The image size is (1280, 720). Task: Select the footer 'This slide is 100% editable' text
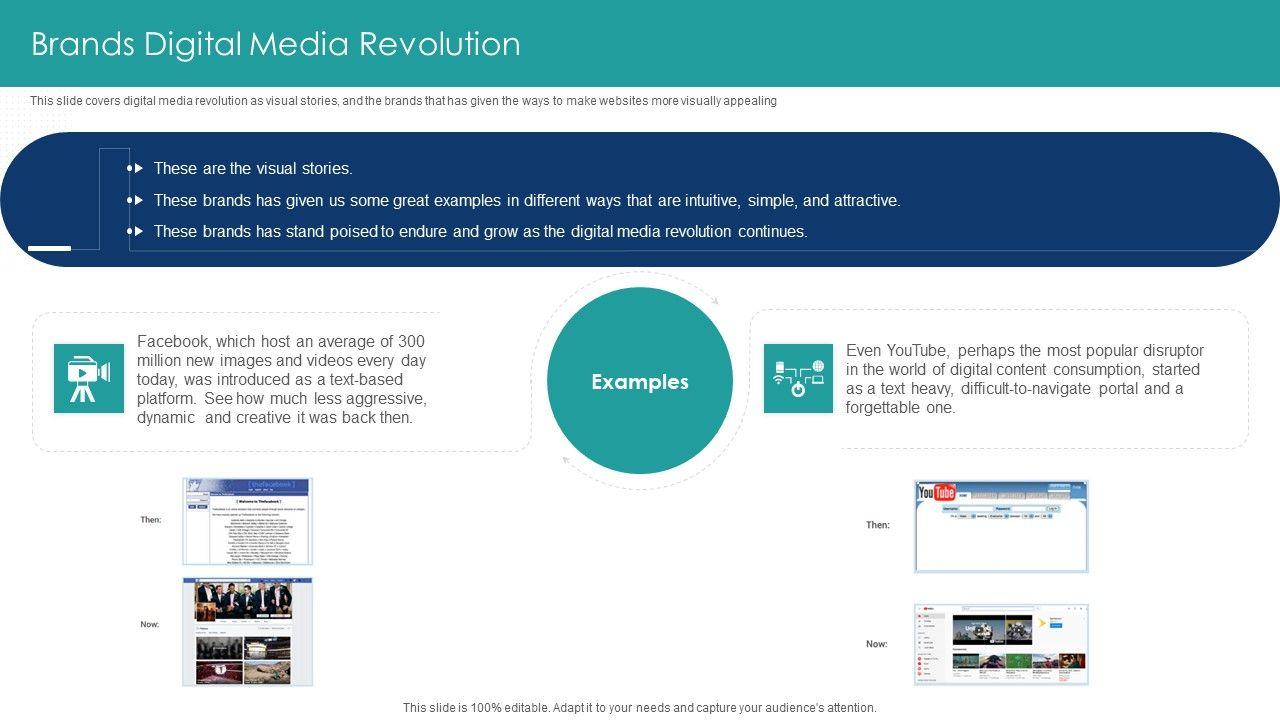pos(640,708)
